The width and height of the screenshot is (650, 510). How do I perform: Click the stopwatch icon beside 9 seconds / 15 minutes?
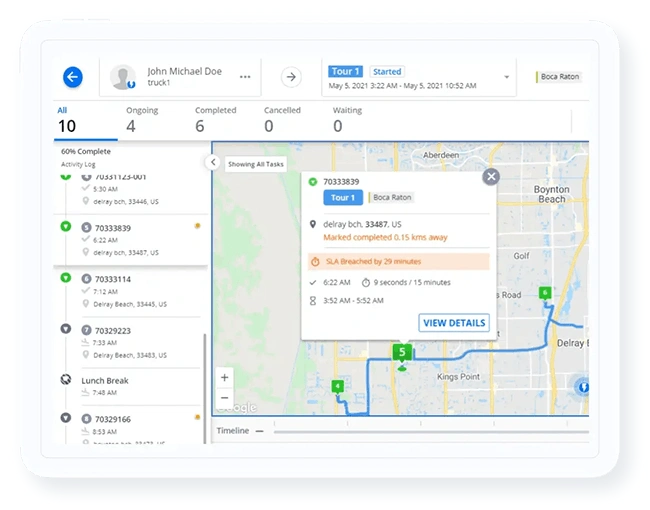pos(366,283)
